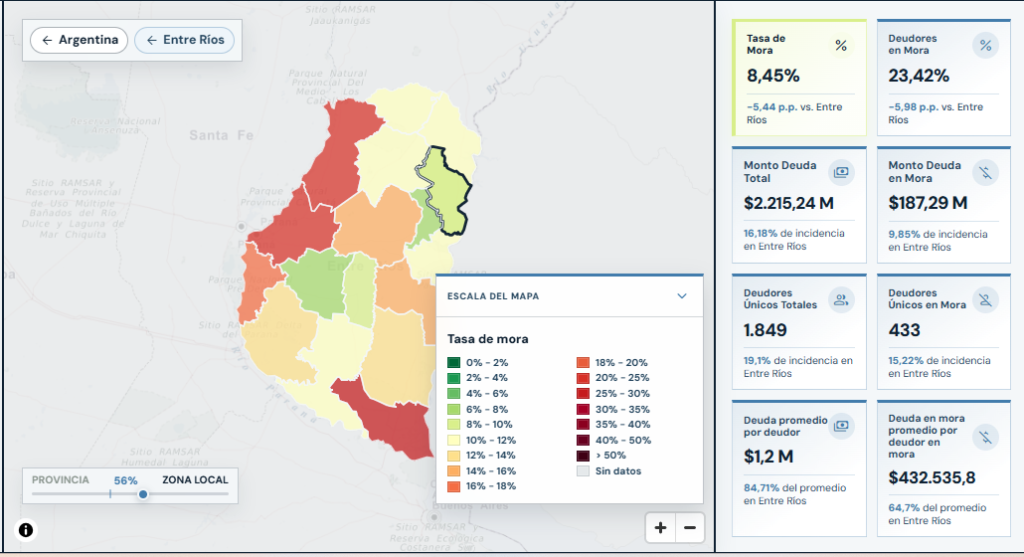Click the 14% - 16% legend swatch
The image size is (1024, 557).
tap(454, 471)
